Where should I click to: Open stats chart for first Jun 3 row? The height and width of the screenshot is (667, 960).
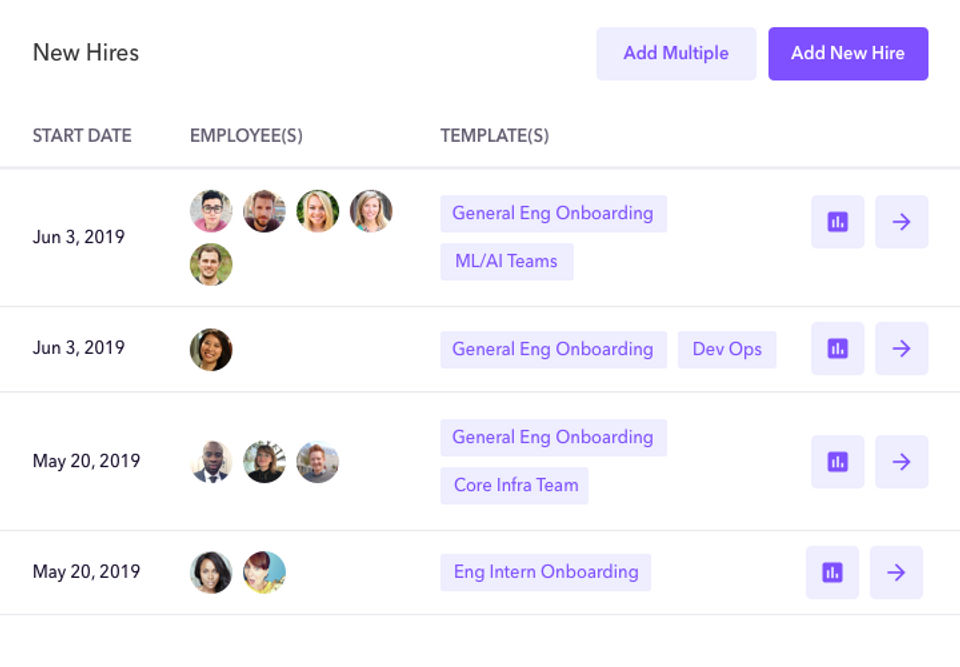click(x=837, y=222)
